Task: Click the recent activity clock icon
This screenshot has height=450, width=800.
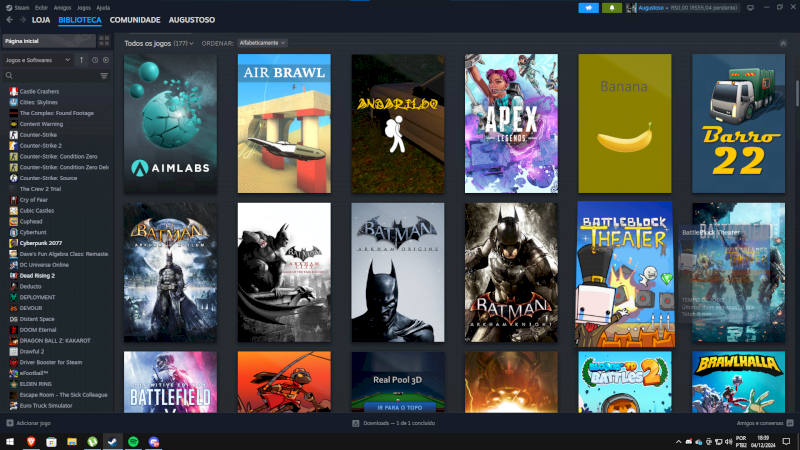Action: tap(95, 60)
